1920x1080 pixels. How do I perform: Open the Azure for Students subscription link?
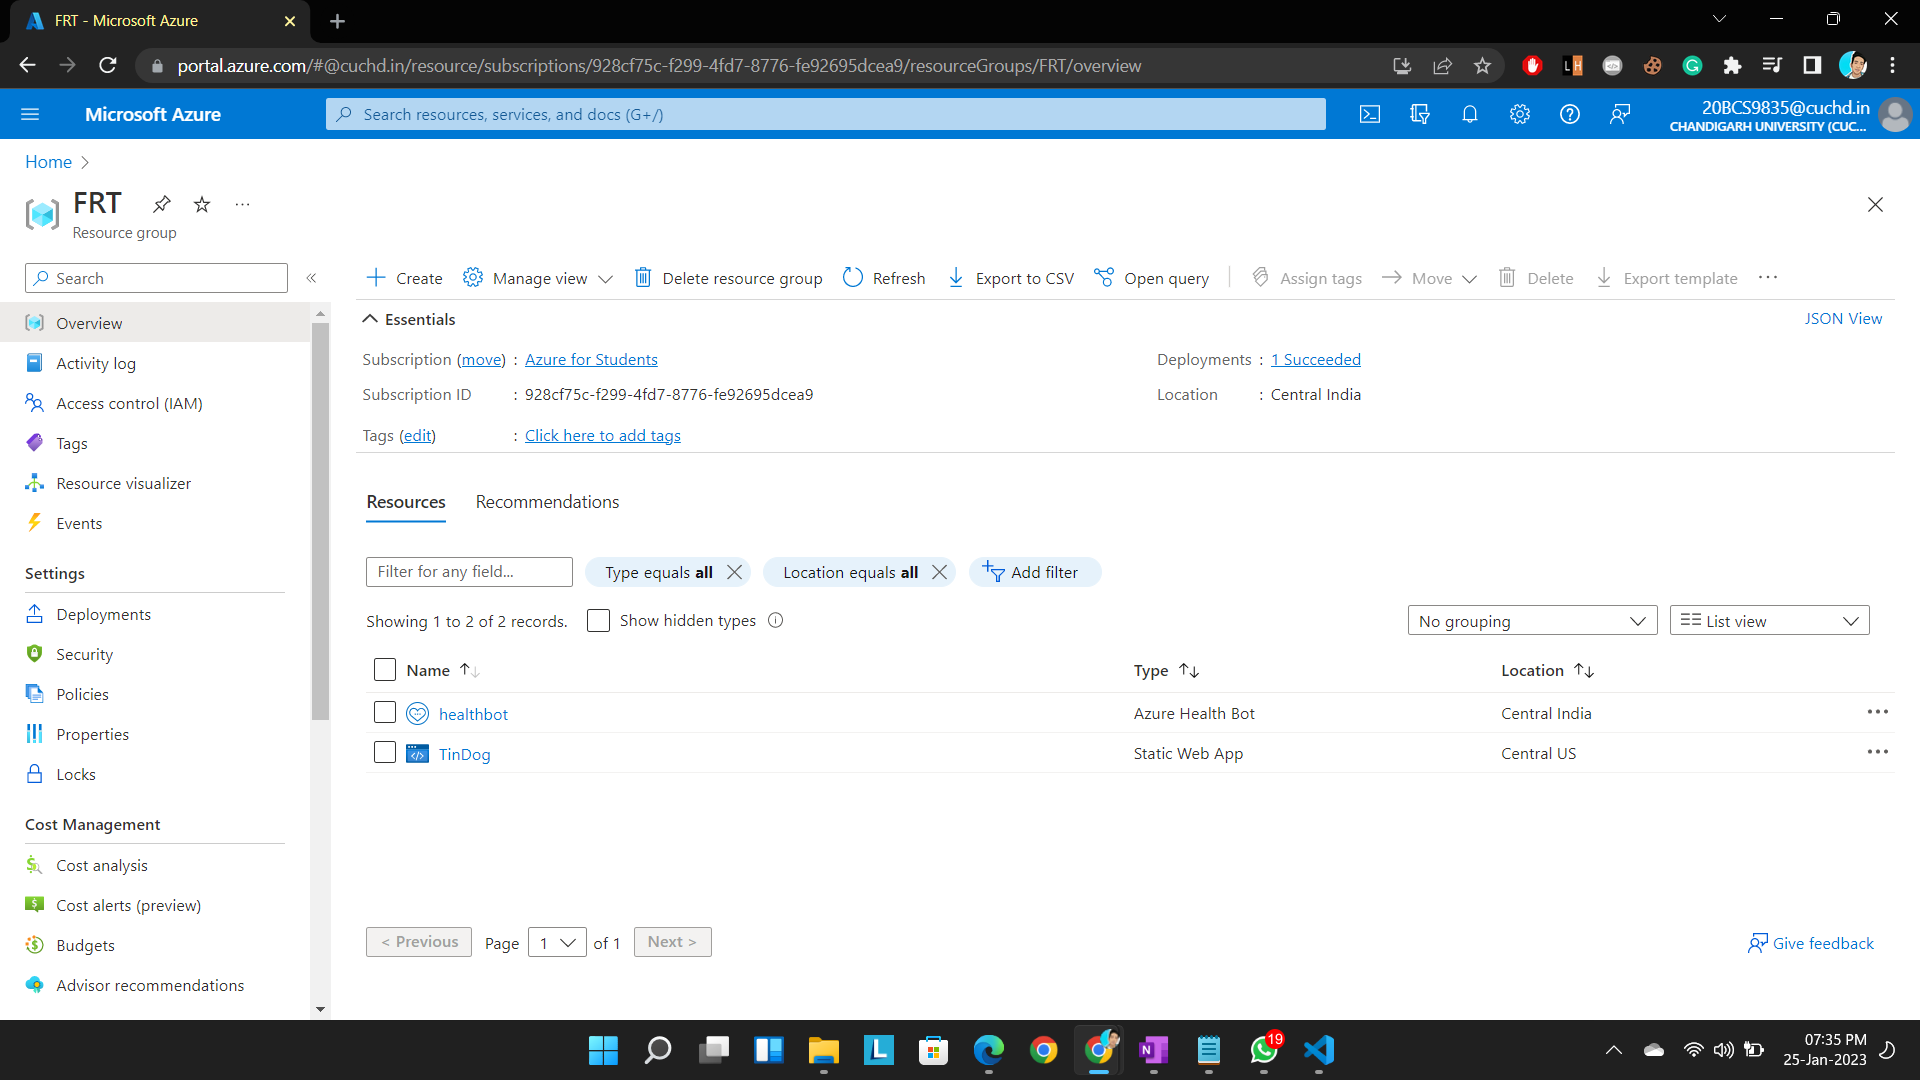591,359
